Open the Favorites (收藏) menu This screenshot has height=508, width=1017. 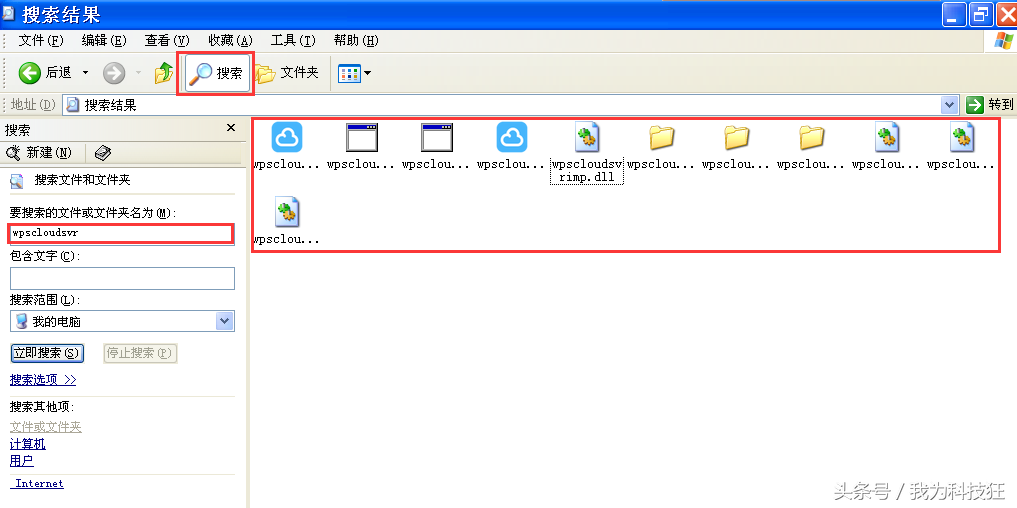pyautogui.click(x=230, y=41)
